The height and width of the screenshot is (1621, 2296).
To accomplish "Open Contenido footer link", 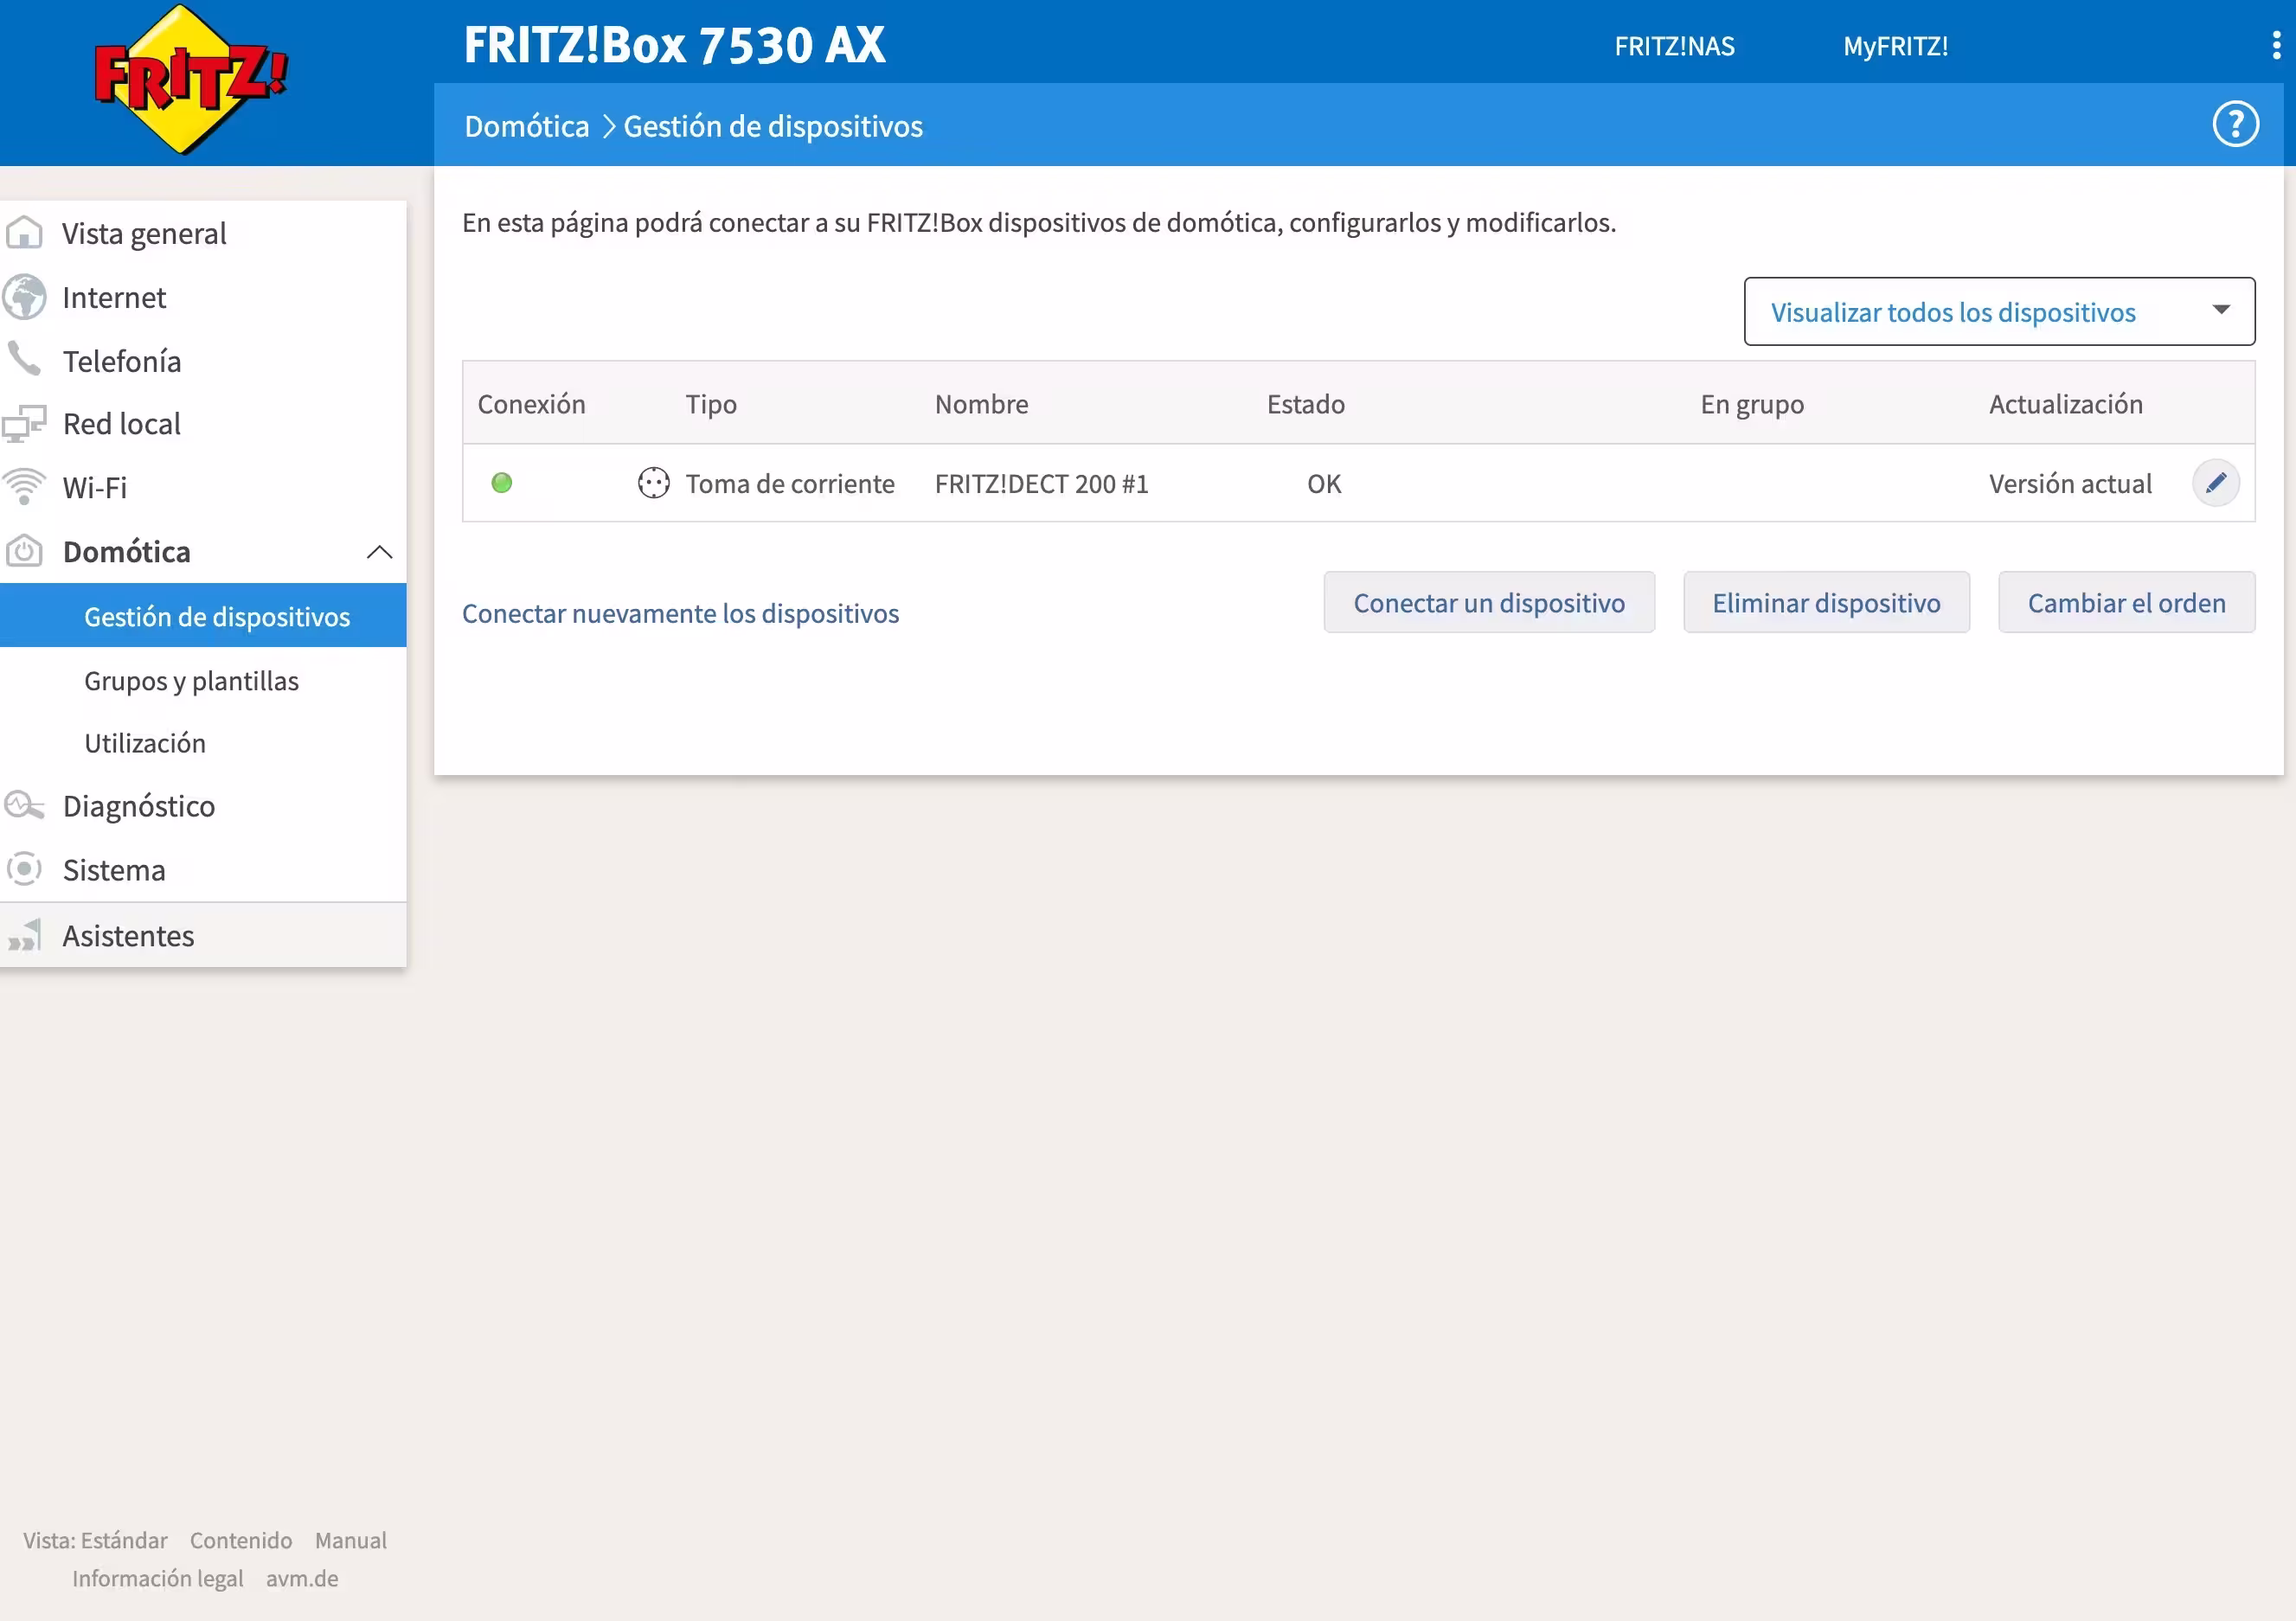I will click(x=241, y=1540).
